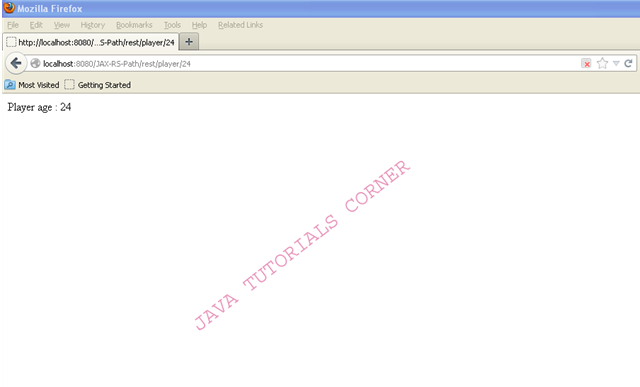Open the Help menu
The height and width of the screenshot is (387, 640).
pos(199,25)
